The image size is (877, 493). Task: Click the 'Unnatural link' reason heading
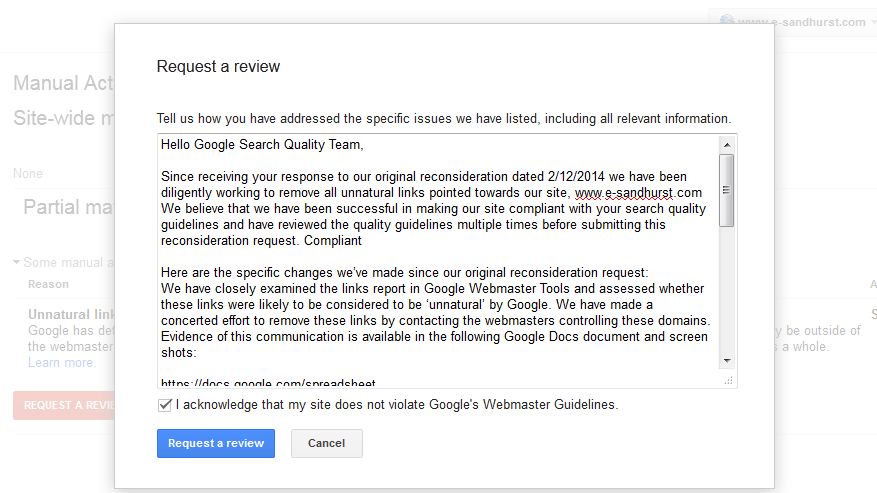(71, 314)
